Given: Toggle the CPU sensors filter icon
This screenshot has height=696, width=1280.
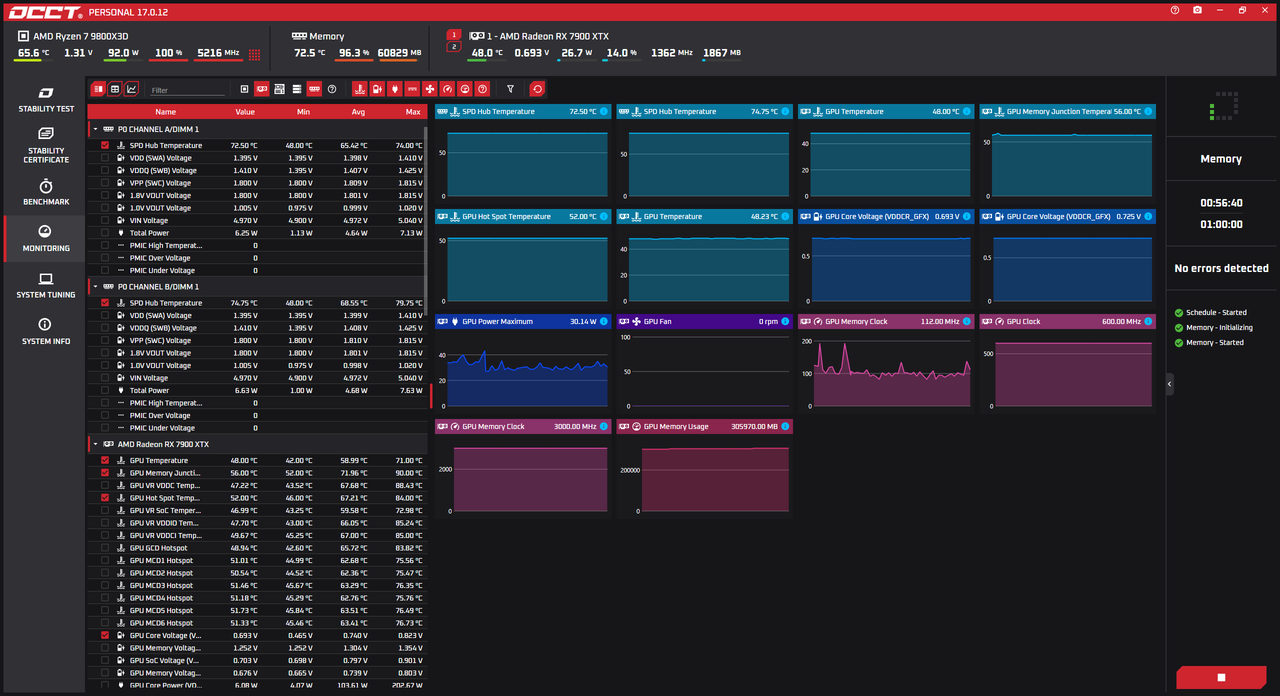Looking at the screenshot, I should 244,89.
